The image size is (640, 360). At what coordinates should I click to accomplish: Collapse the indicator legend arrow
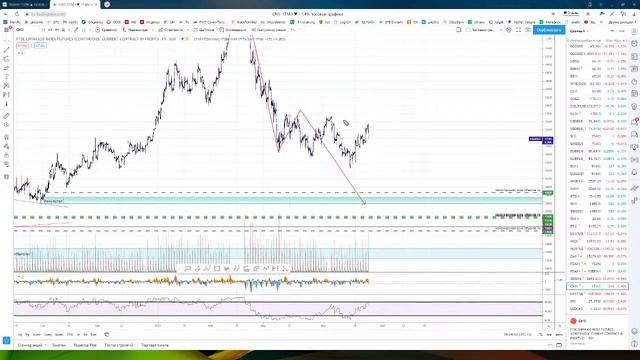pos(20,53)
